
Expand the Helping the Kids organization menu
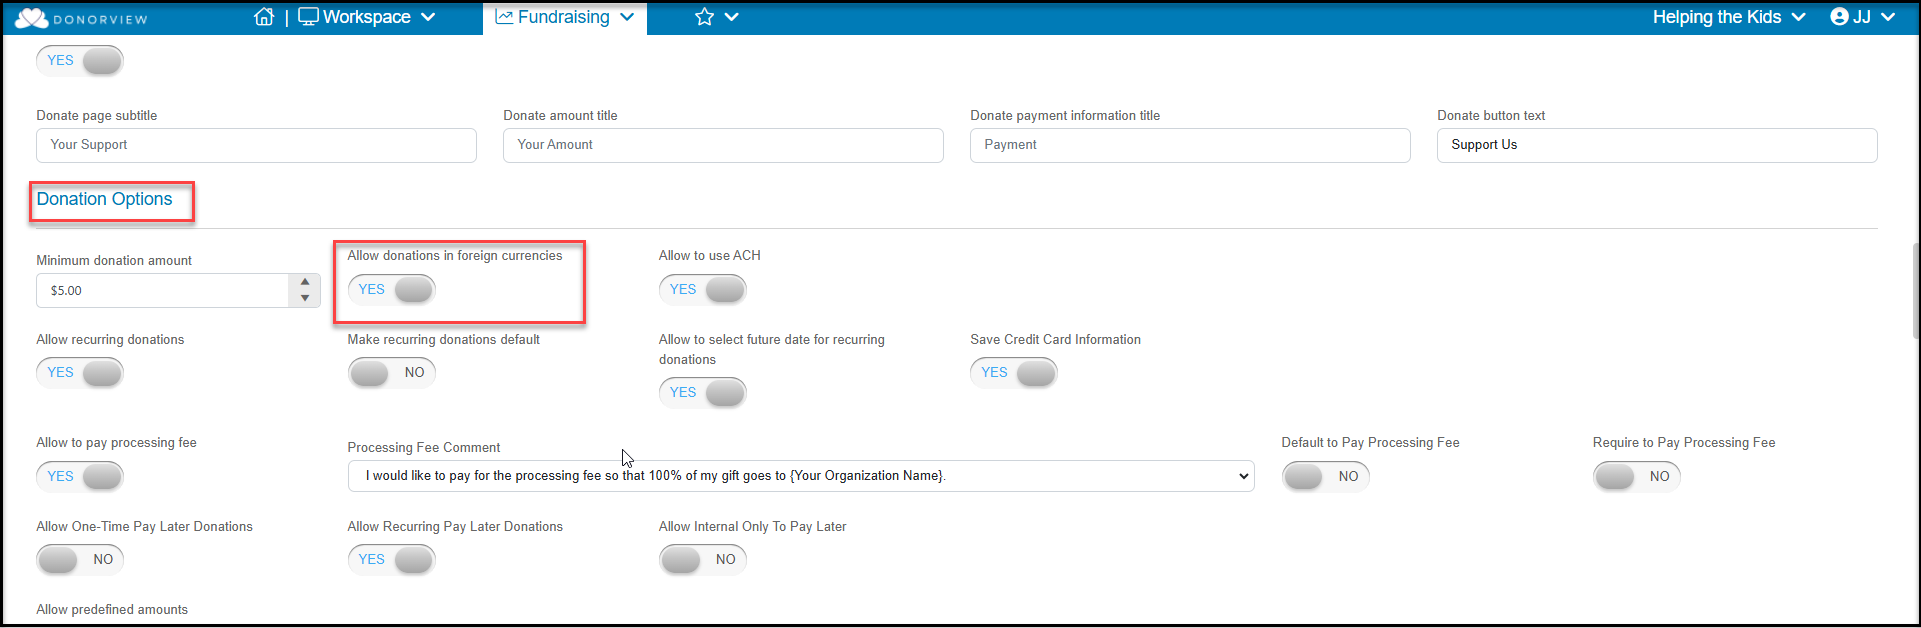pyautogui.click(x=1728, y=17)
